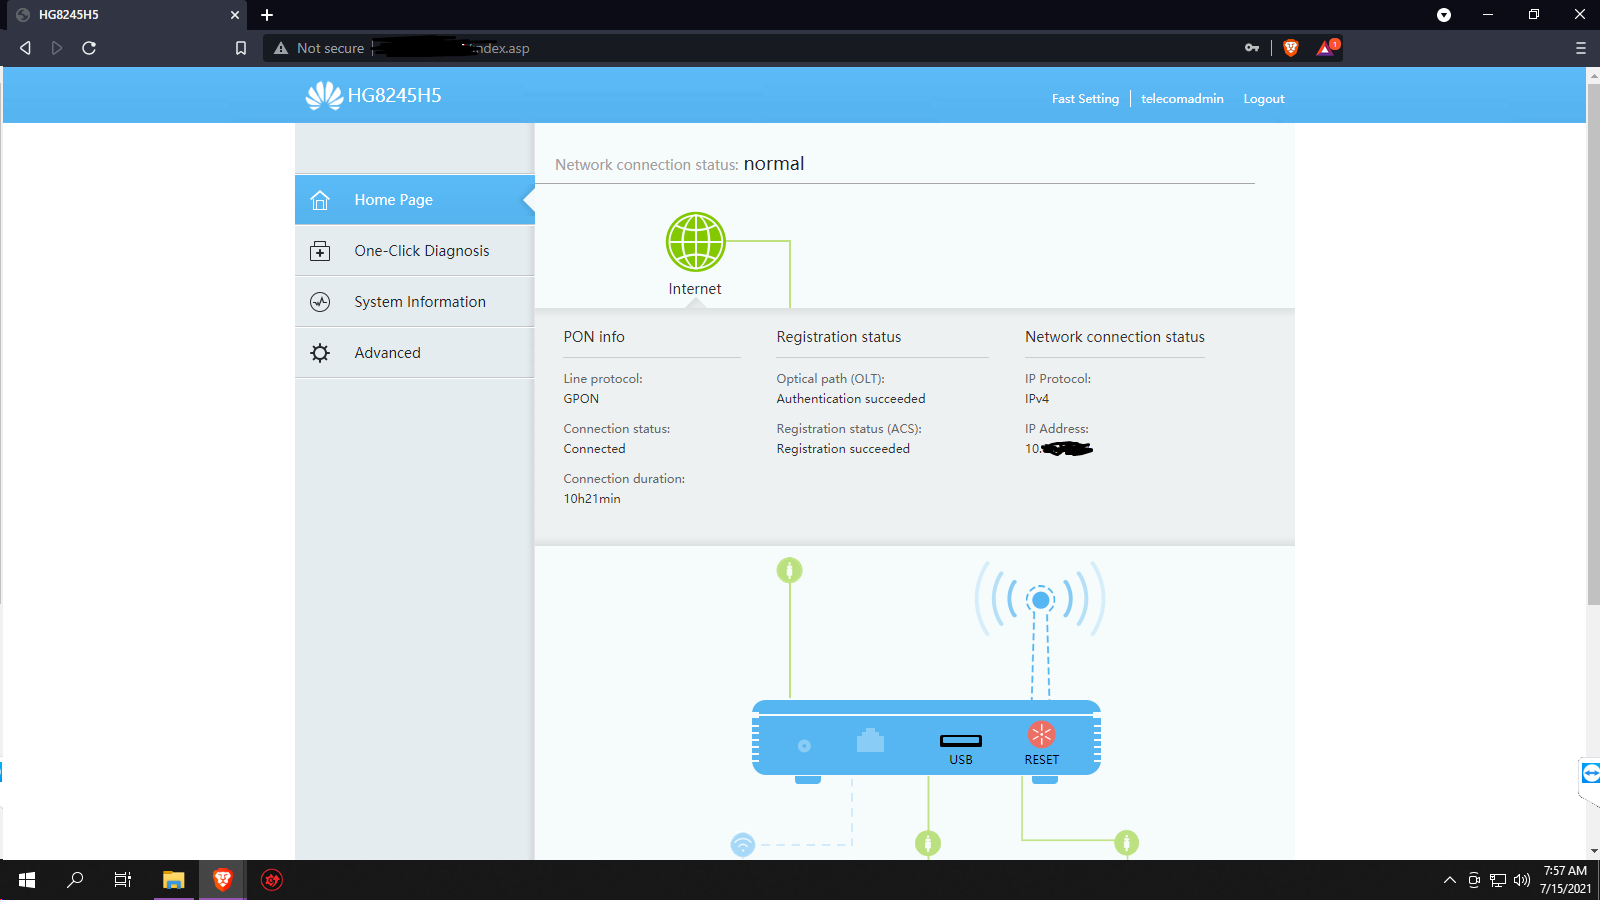Click the router power button circle
Image resolution: width=1600 pixels, height=900 pixels.
pyautogui.click(x=804, y=746)
